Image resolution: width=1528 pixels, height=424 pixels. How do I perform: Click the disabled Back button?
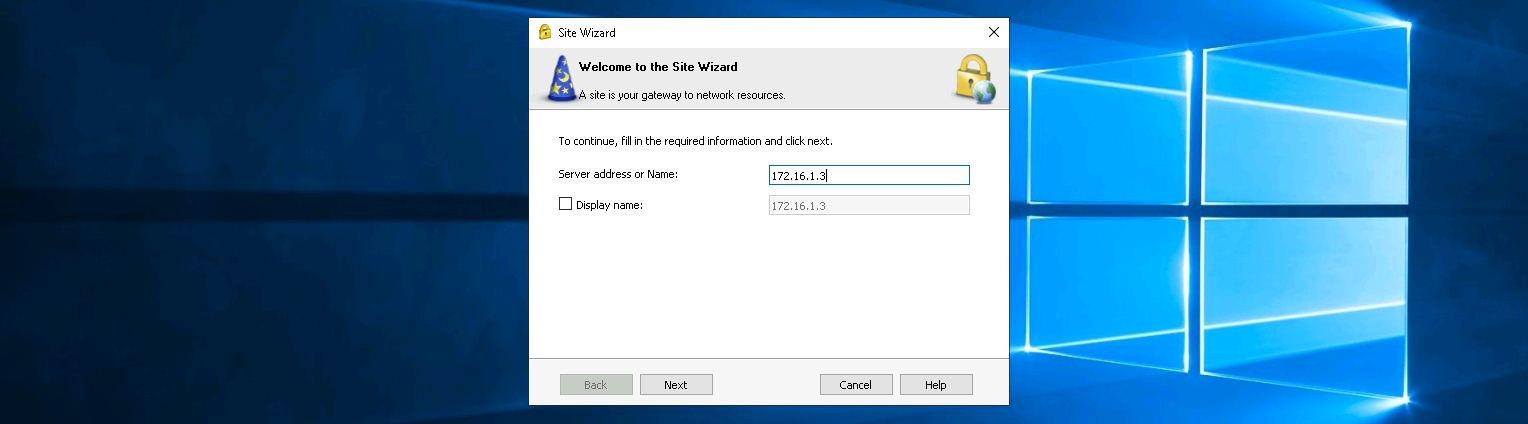coord(596,385)
